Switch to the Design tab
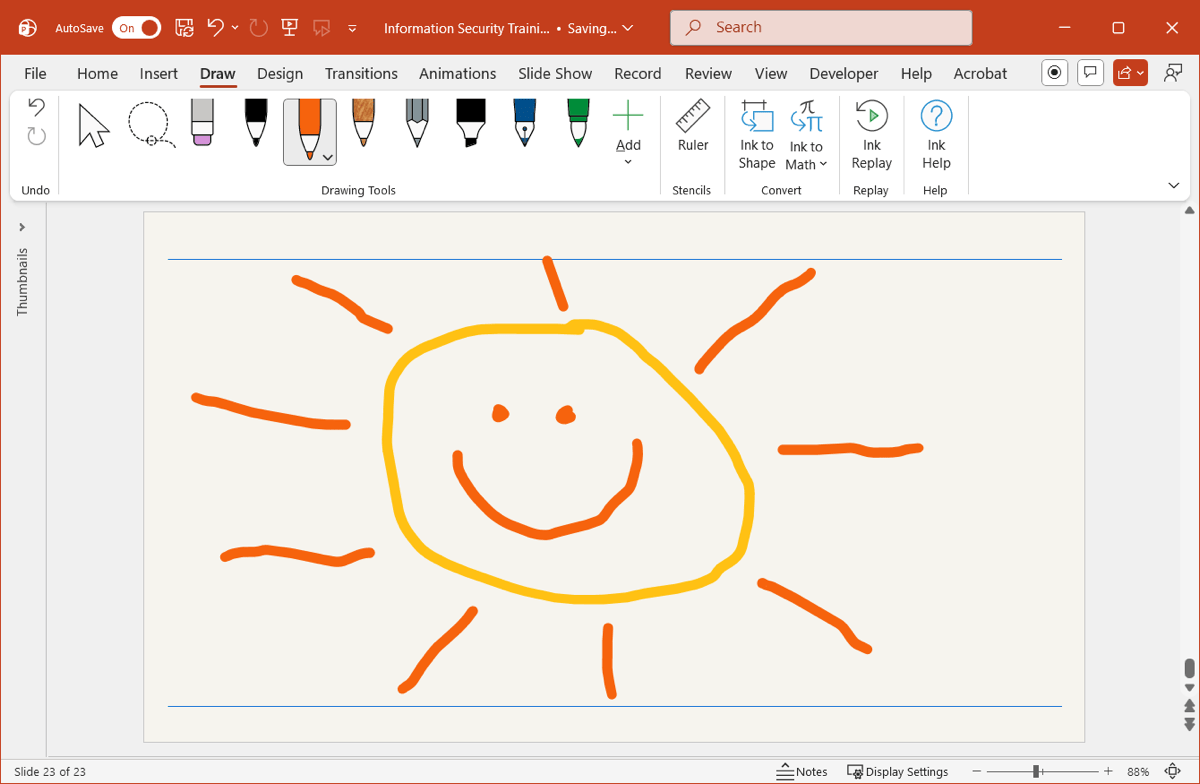This screenshot has width=1200, height=784. [x=280, y=73]
